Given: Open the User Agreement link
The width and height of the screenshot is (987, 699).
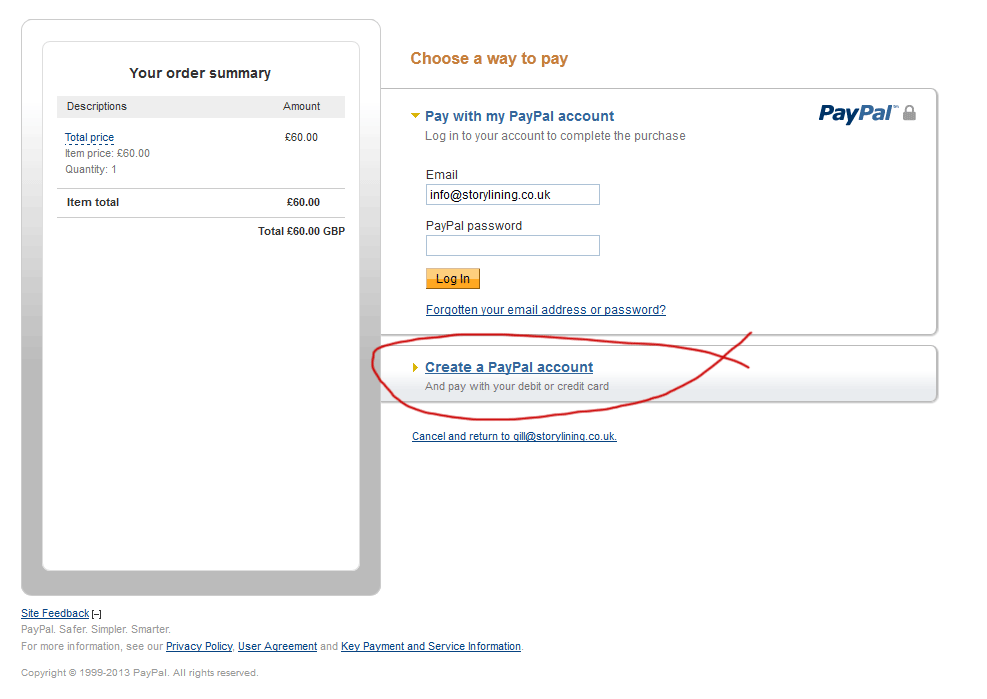Looking at the screenshot, I should coord(277,647).
